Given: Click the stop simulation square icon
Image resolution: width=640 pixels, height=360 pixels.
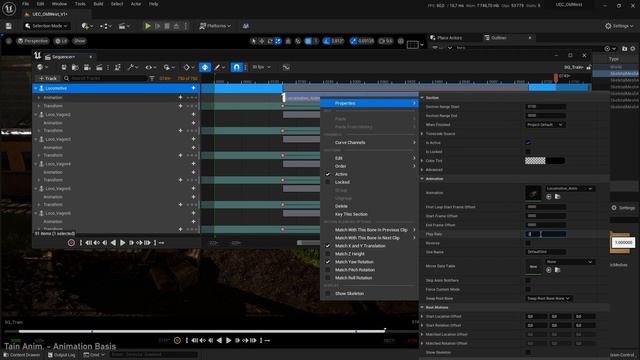Looking at the screenshot, I should (167, 26).
